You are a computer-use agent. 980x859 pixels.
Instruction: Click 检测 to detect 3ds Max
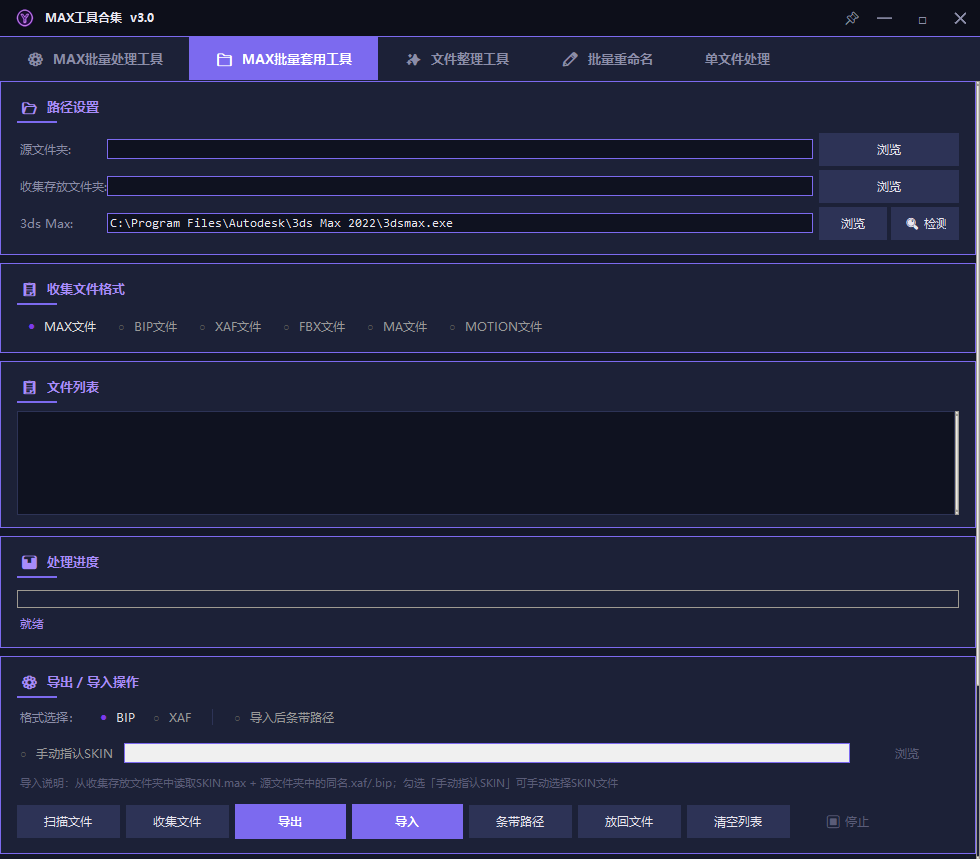click(x=925, y=223)
